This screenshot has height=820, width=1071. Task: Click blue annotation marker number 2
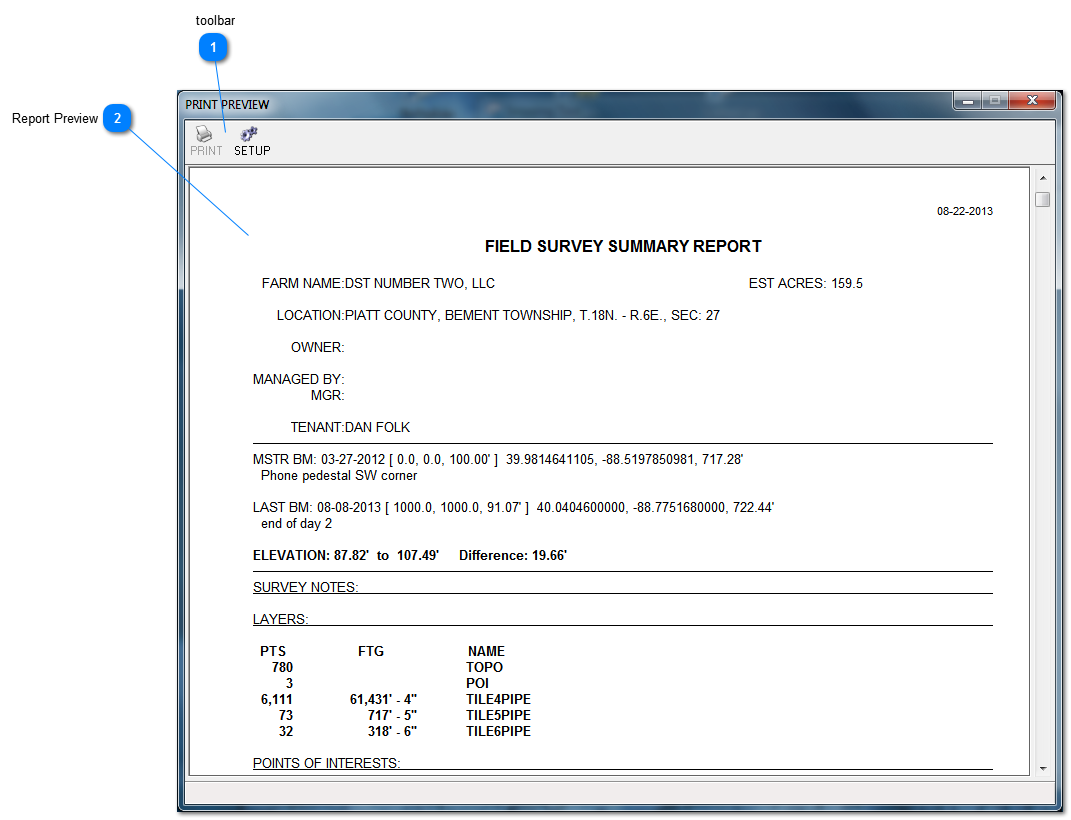(x=117, y=119)
